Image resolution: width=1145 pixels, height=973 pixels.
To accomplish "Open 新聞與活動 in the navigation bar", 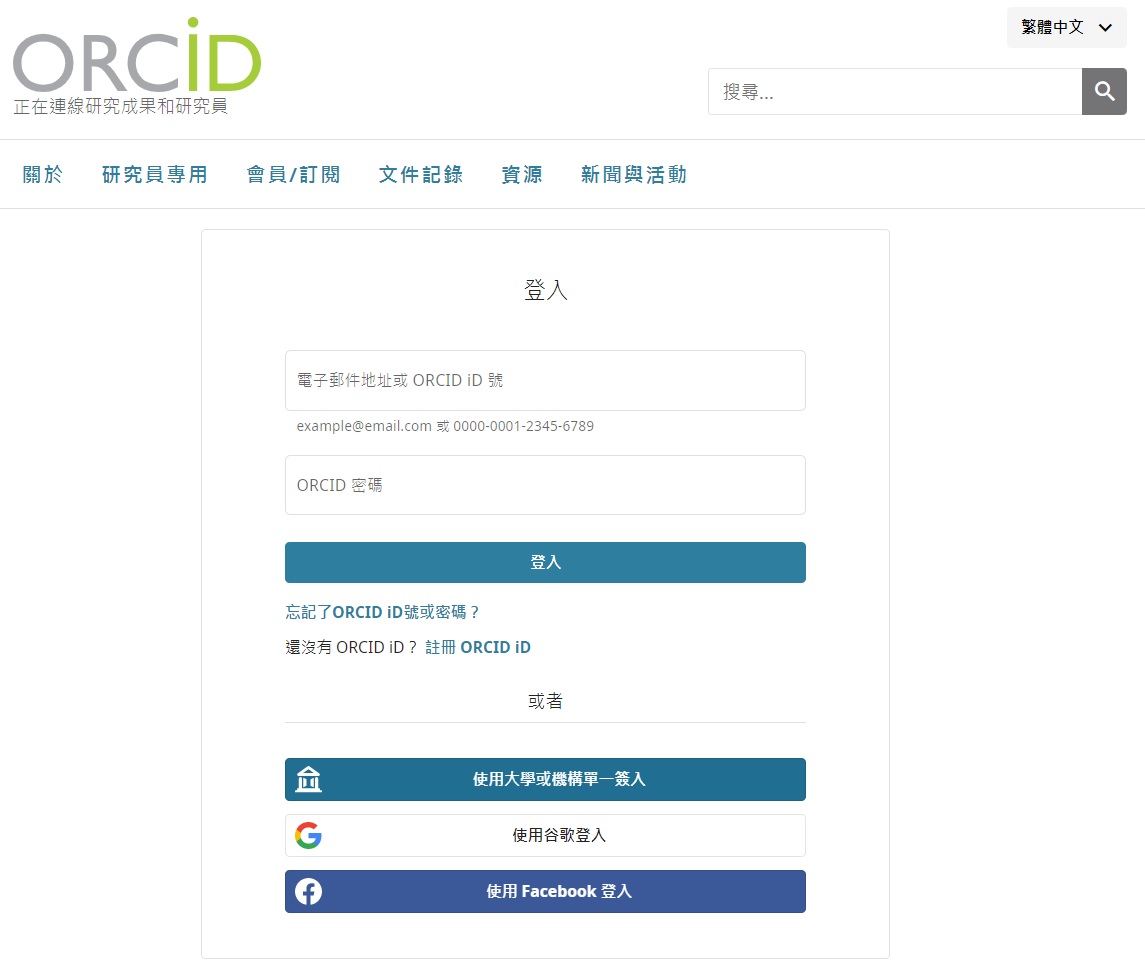I will (x=634, y=175).
